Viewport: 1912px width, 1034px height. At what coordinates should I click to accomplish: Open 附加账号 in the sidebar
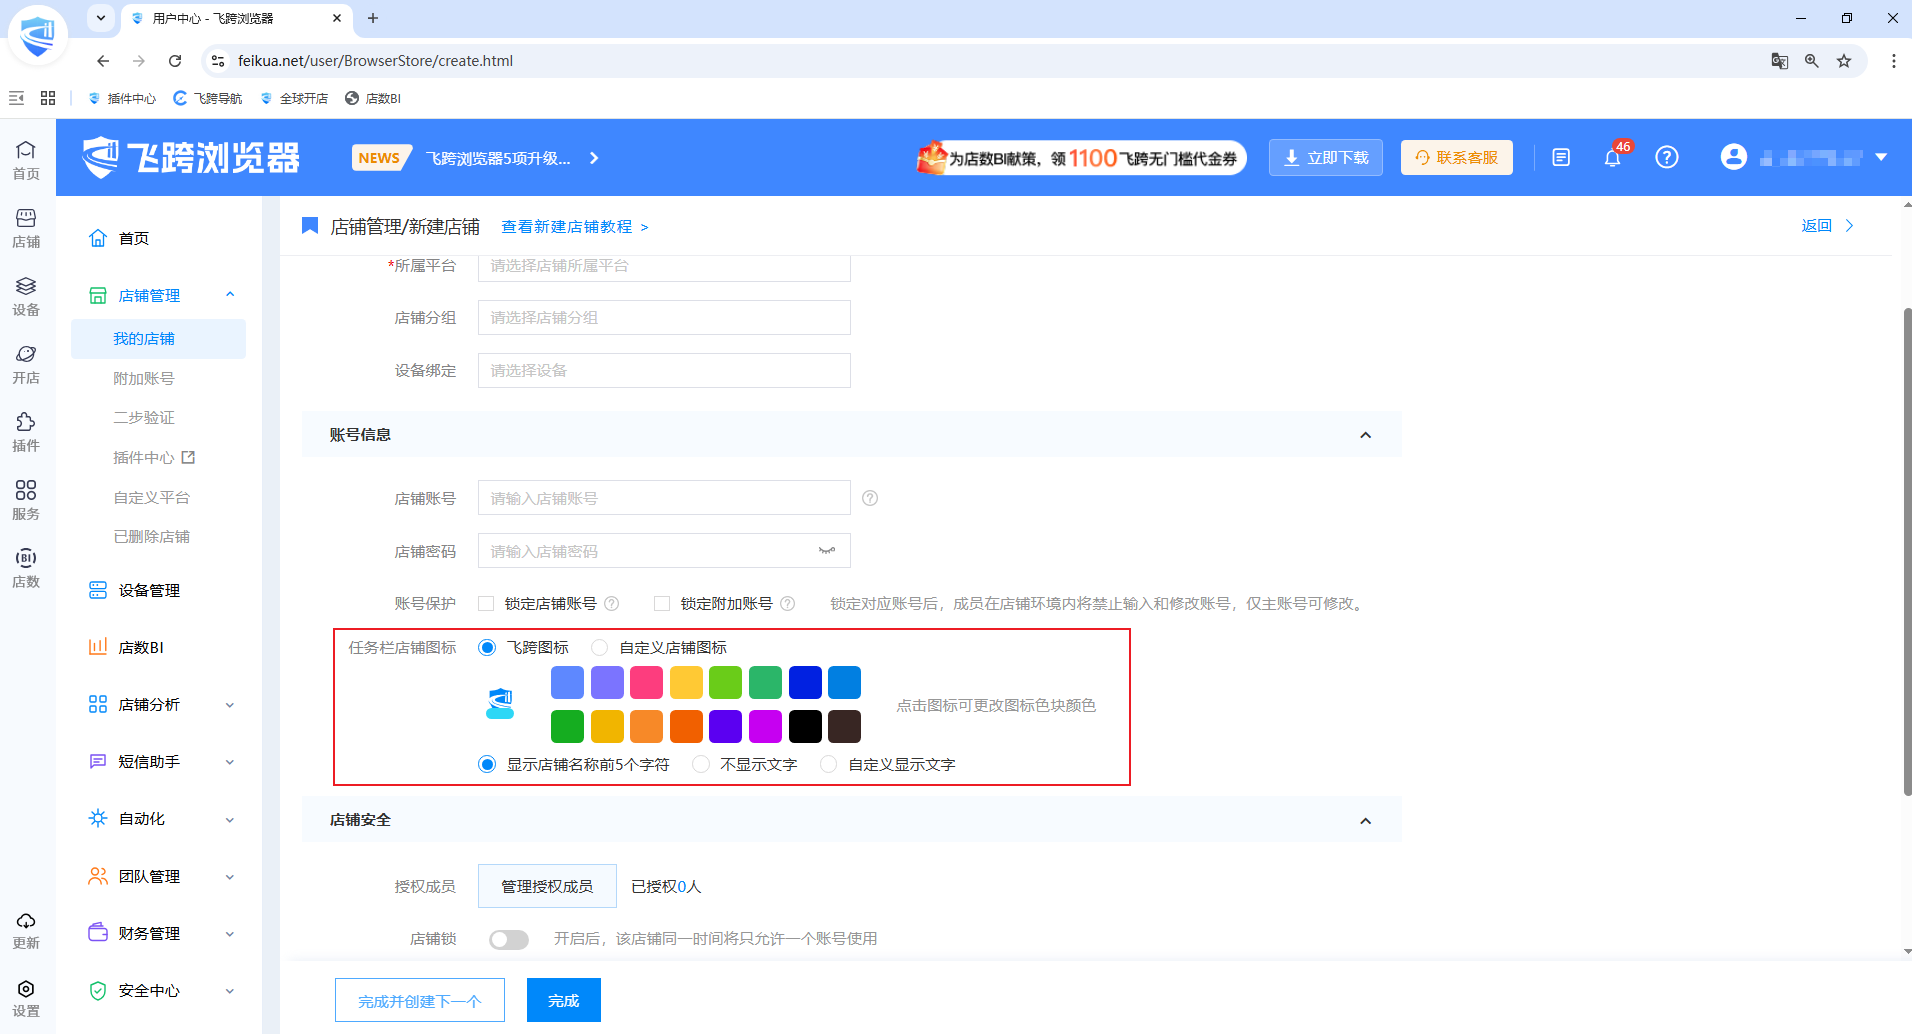144,379
